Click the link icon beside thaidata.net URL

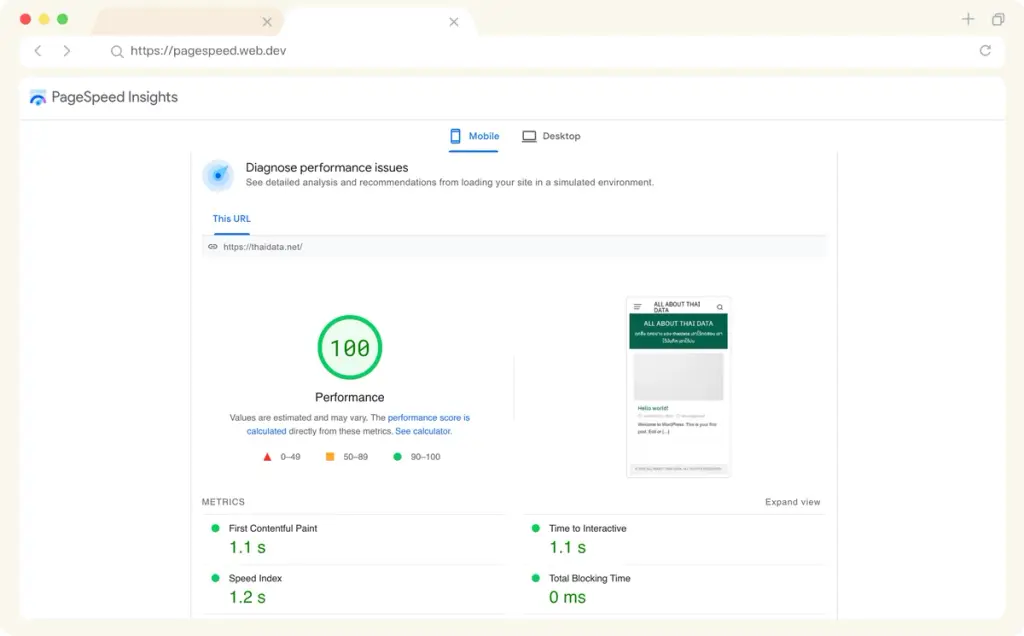click(213, 247)
